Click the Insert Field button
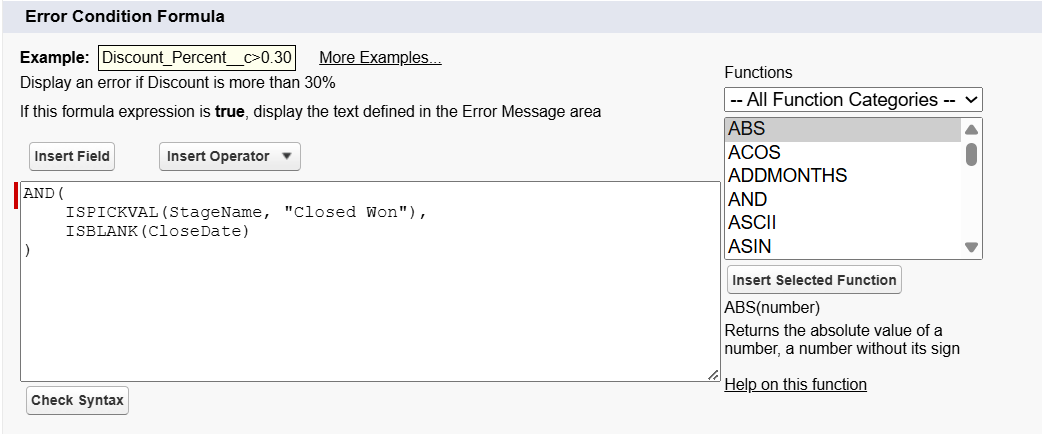 [72, 156]
